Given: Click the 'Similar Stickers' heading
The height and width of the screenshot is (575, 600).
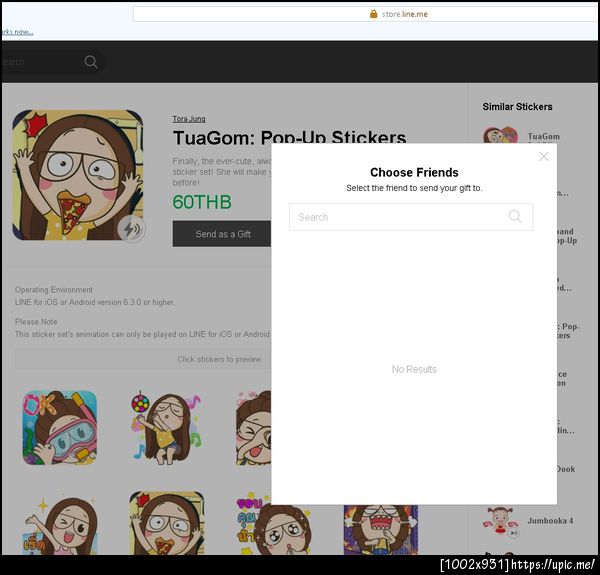Looking at the screenshot, I should (517, 107).
